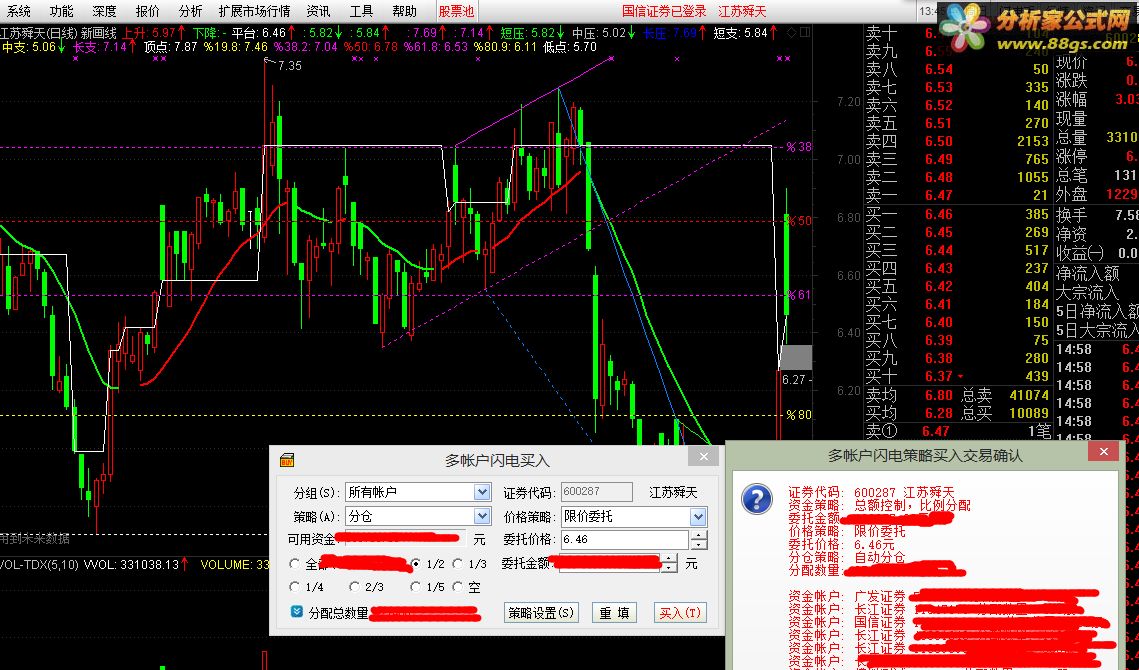The image size is (1139, 670).
Task: Click the 买一 price 6.46
Action: pyautogui.click(x=939, y=214)
